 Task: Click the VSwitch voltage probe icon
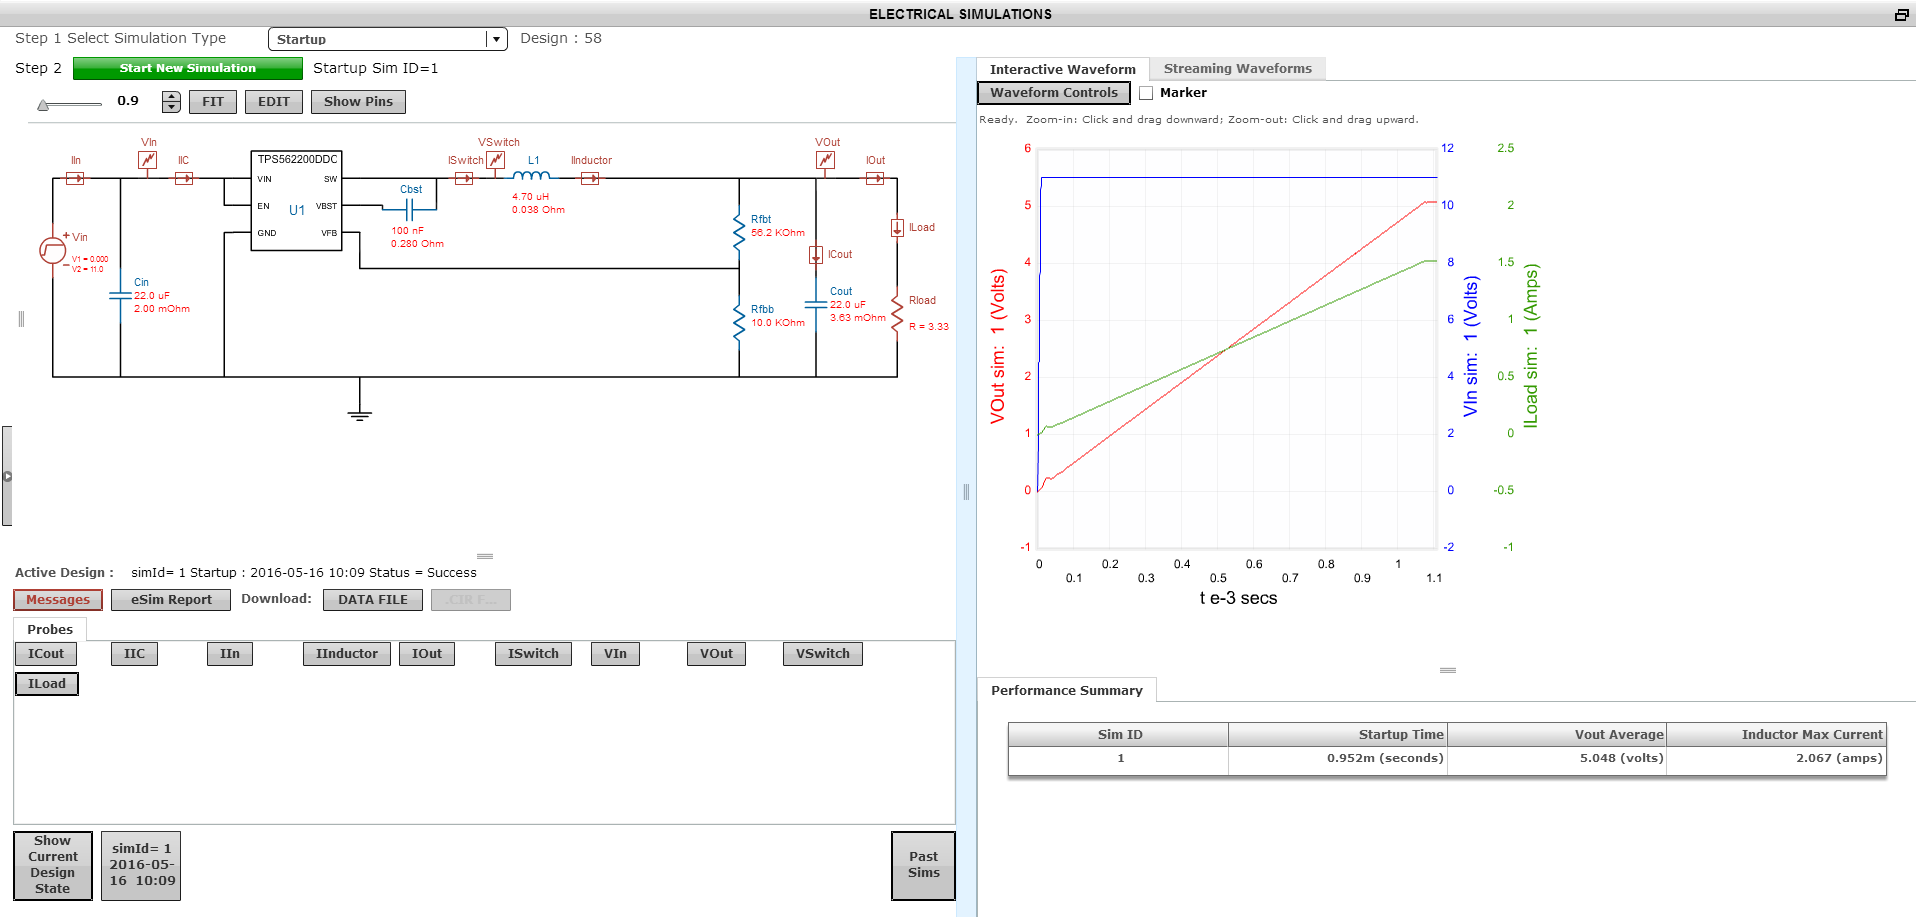tap(496, 160)
